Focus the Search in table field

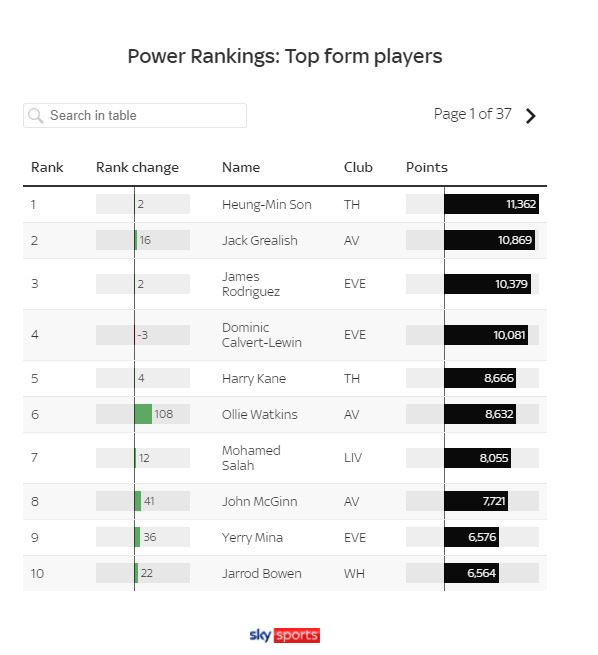coord(135,116)
